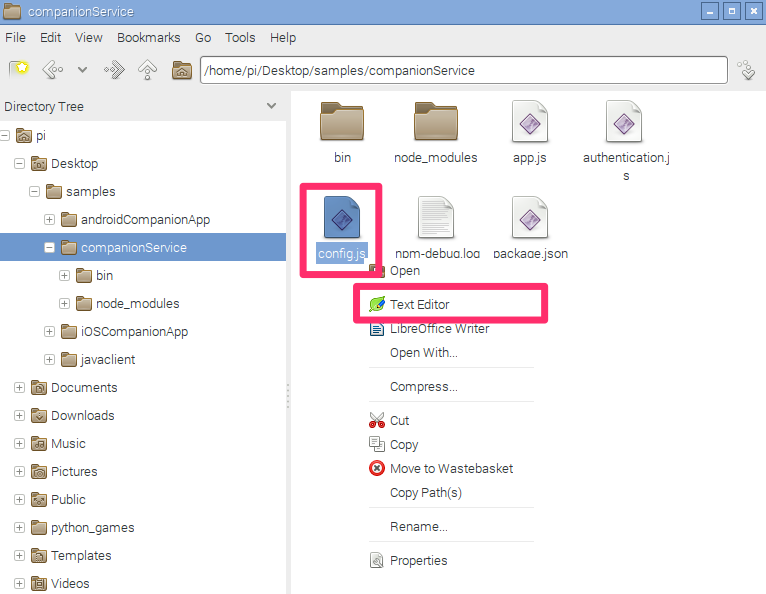Expand the node_modules node in the tree

(x=64, y=303)
